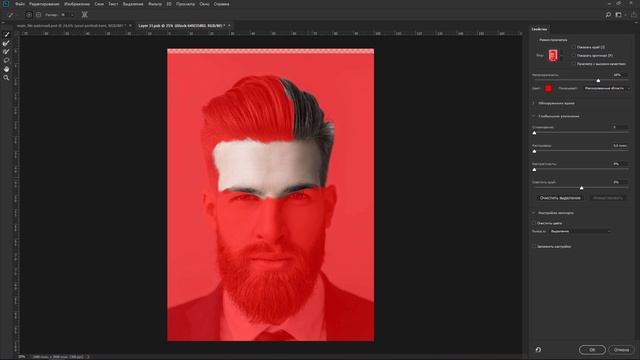Enable Show Original (P) checkbox
The width and height of the screenshot is (640, 360).
pyautogui.click(x=573, y=56)
